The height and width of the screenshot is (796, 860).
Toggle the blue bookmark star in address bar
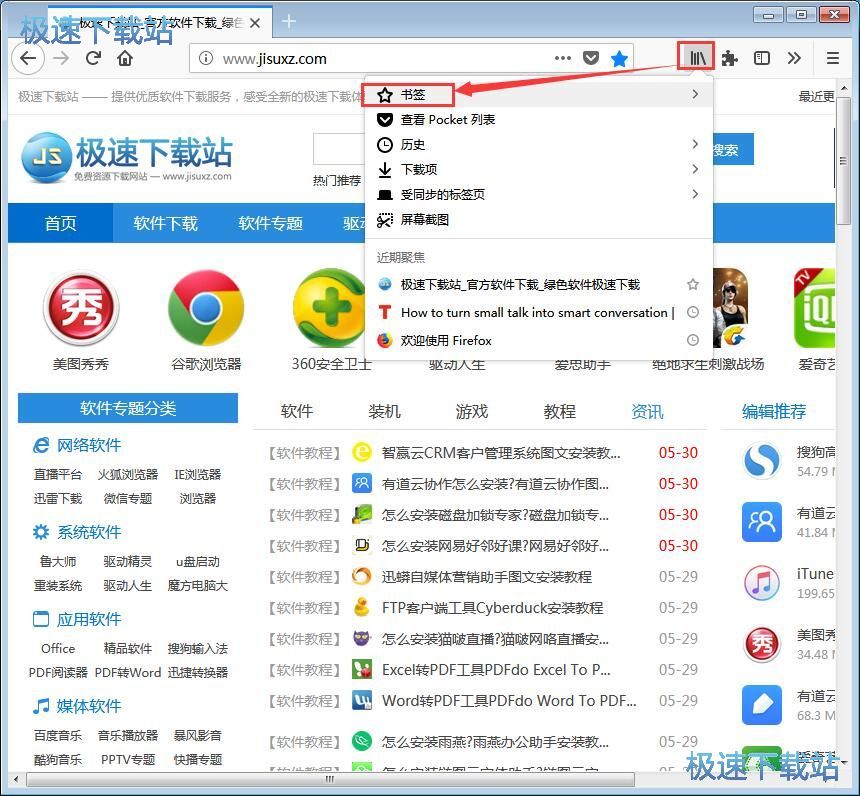619,58
